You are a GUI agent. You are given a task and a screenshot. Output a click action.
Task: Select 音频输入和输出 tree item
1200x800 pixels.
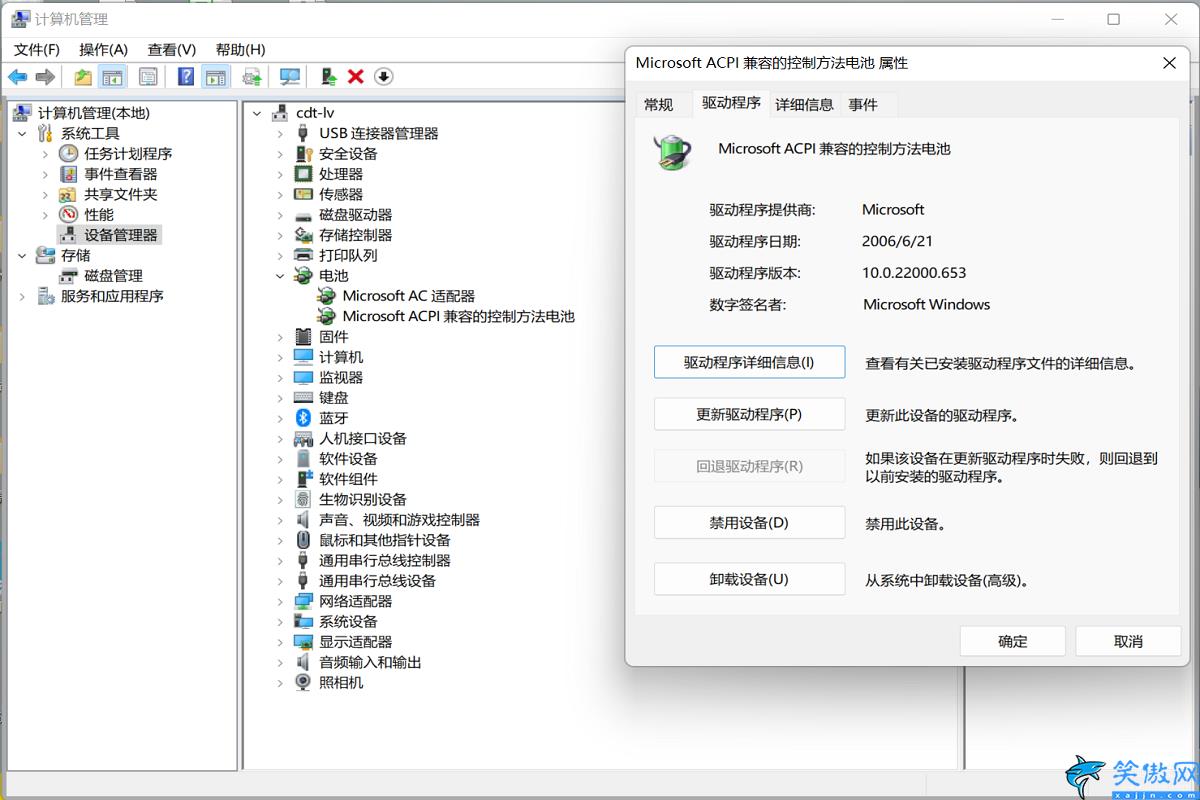370,662
